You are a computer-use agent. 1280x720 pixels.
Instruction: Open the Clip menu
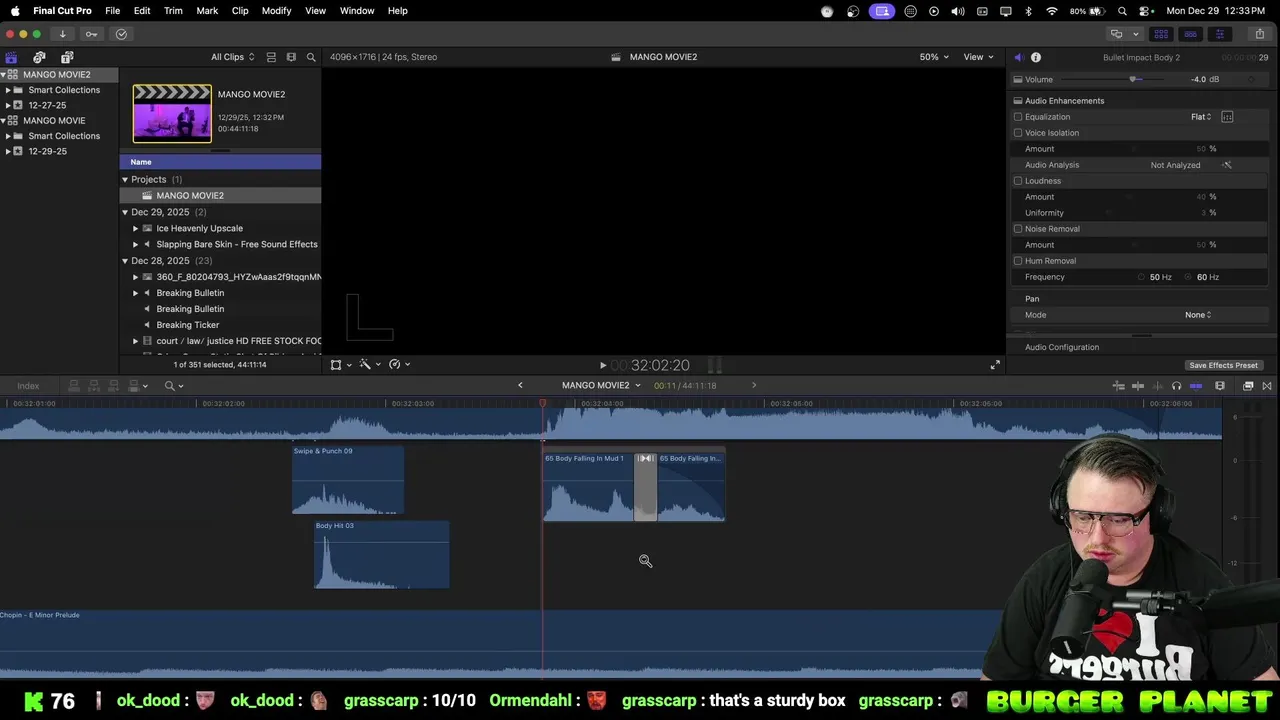pos(240,11)
